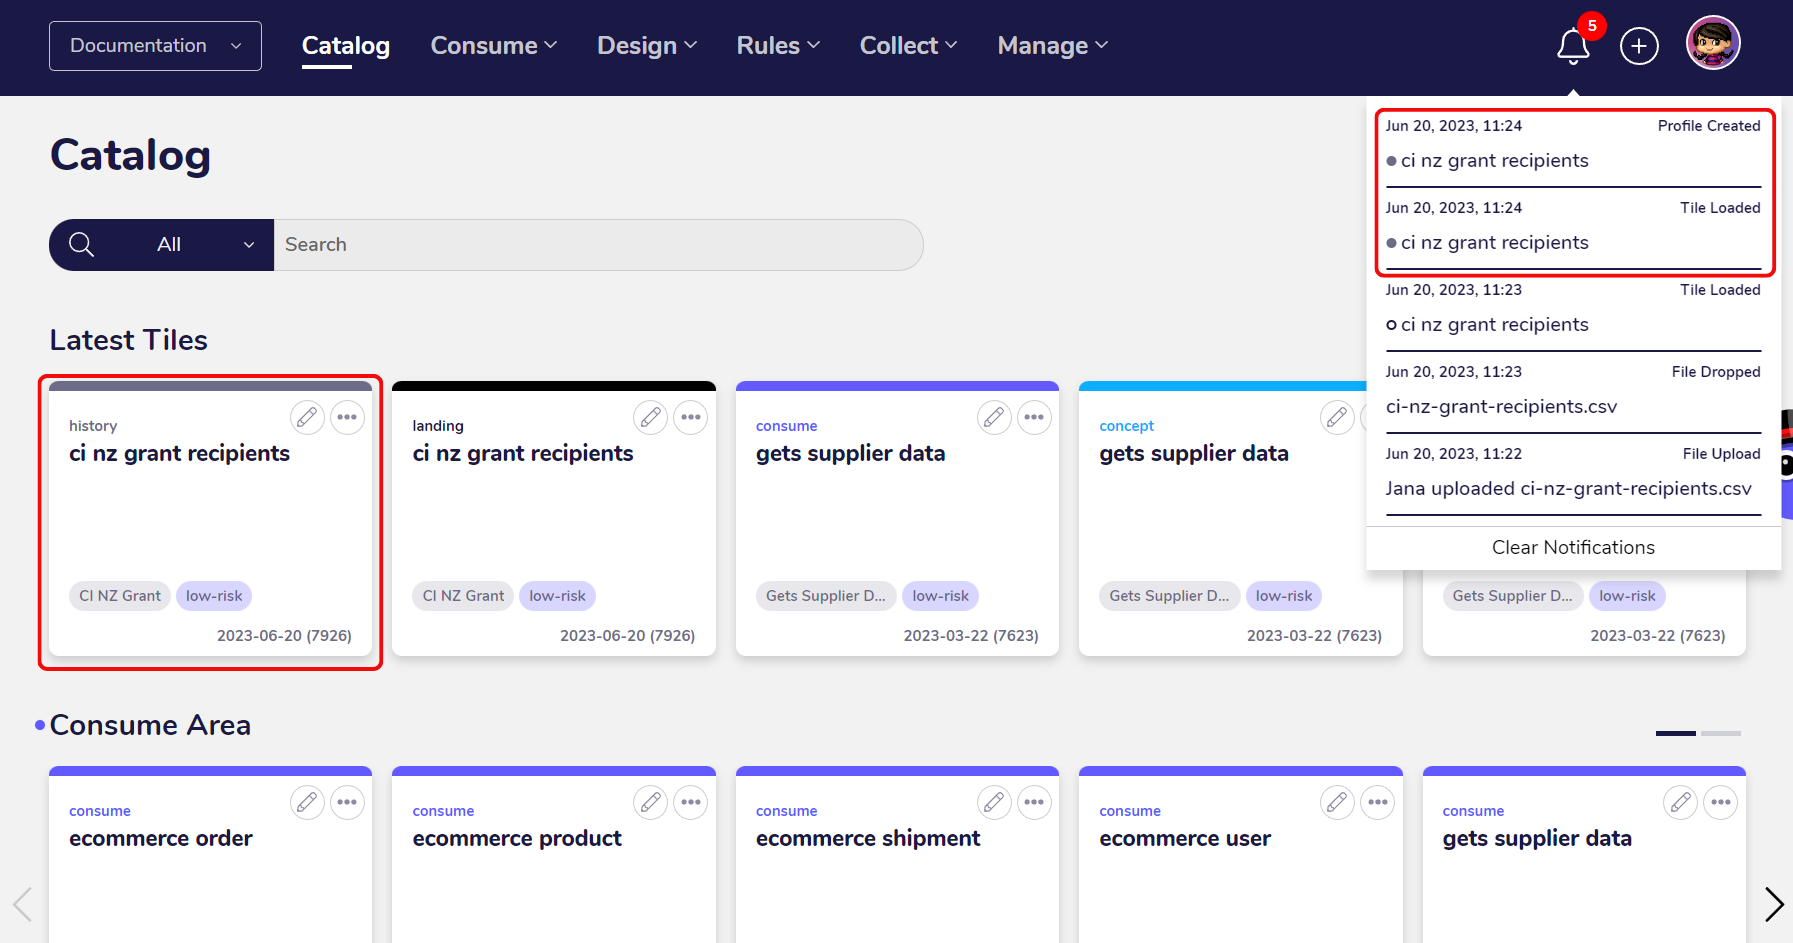This screenshot has height=943, width=1793.
Task: Click 2023-06-20 (7926) date on history tile
Action: click(x=284, y=636)
